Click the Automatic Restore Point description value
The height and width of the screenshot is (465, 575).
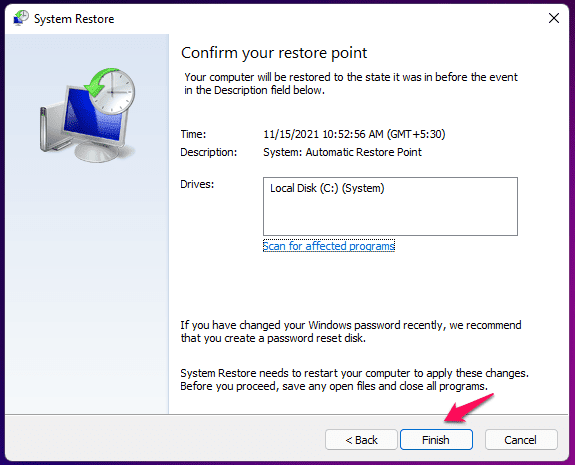(x=343, y=152)
